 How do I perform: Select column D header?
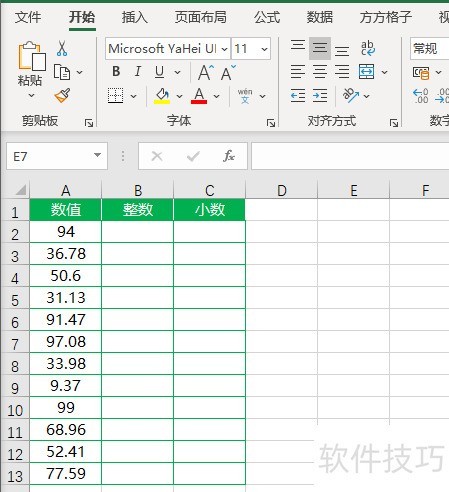(282, 190)
